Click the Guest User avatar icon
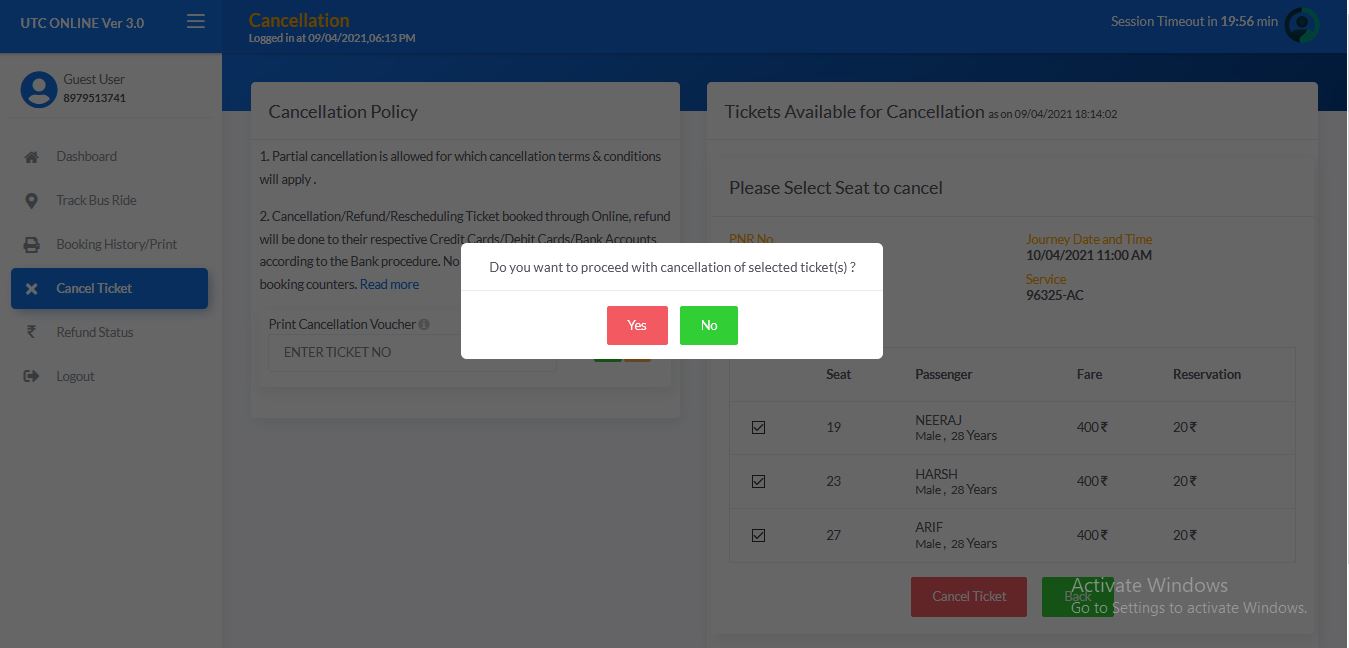 click(39, 89)
